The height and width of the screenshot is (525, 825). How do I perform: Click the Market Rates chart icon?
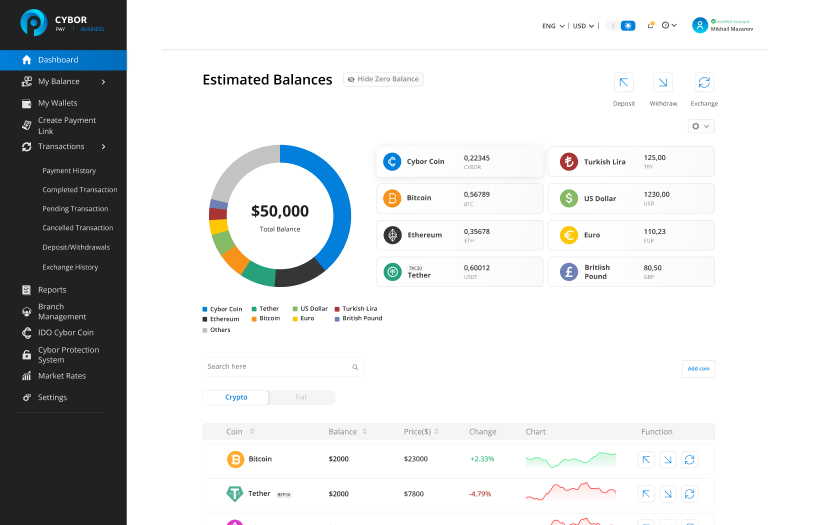[26, 376]
